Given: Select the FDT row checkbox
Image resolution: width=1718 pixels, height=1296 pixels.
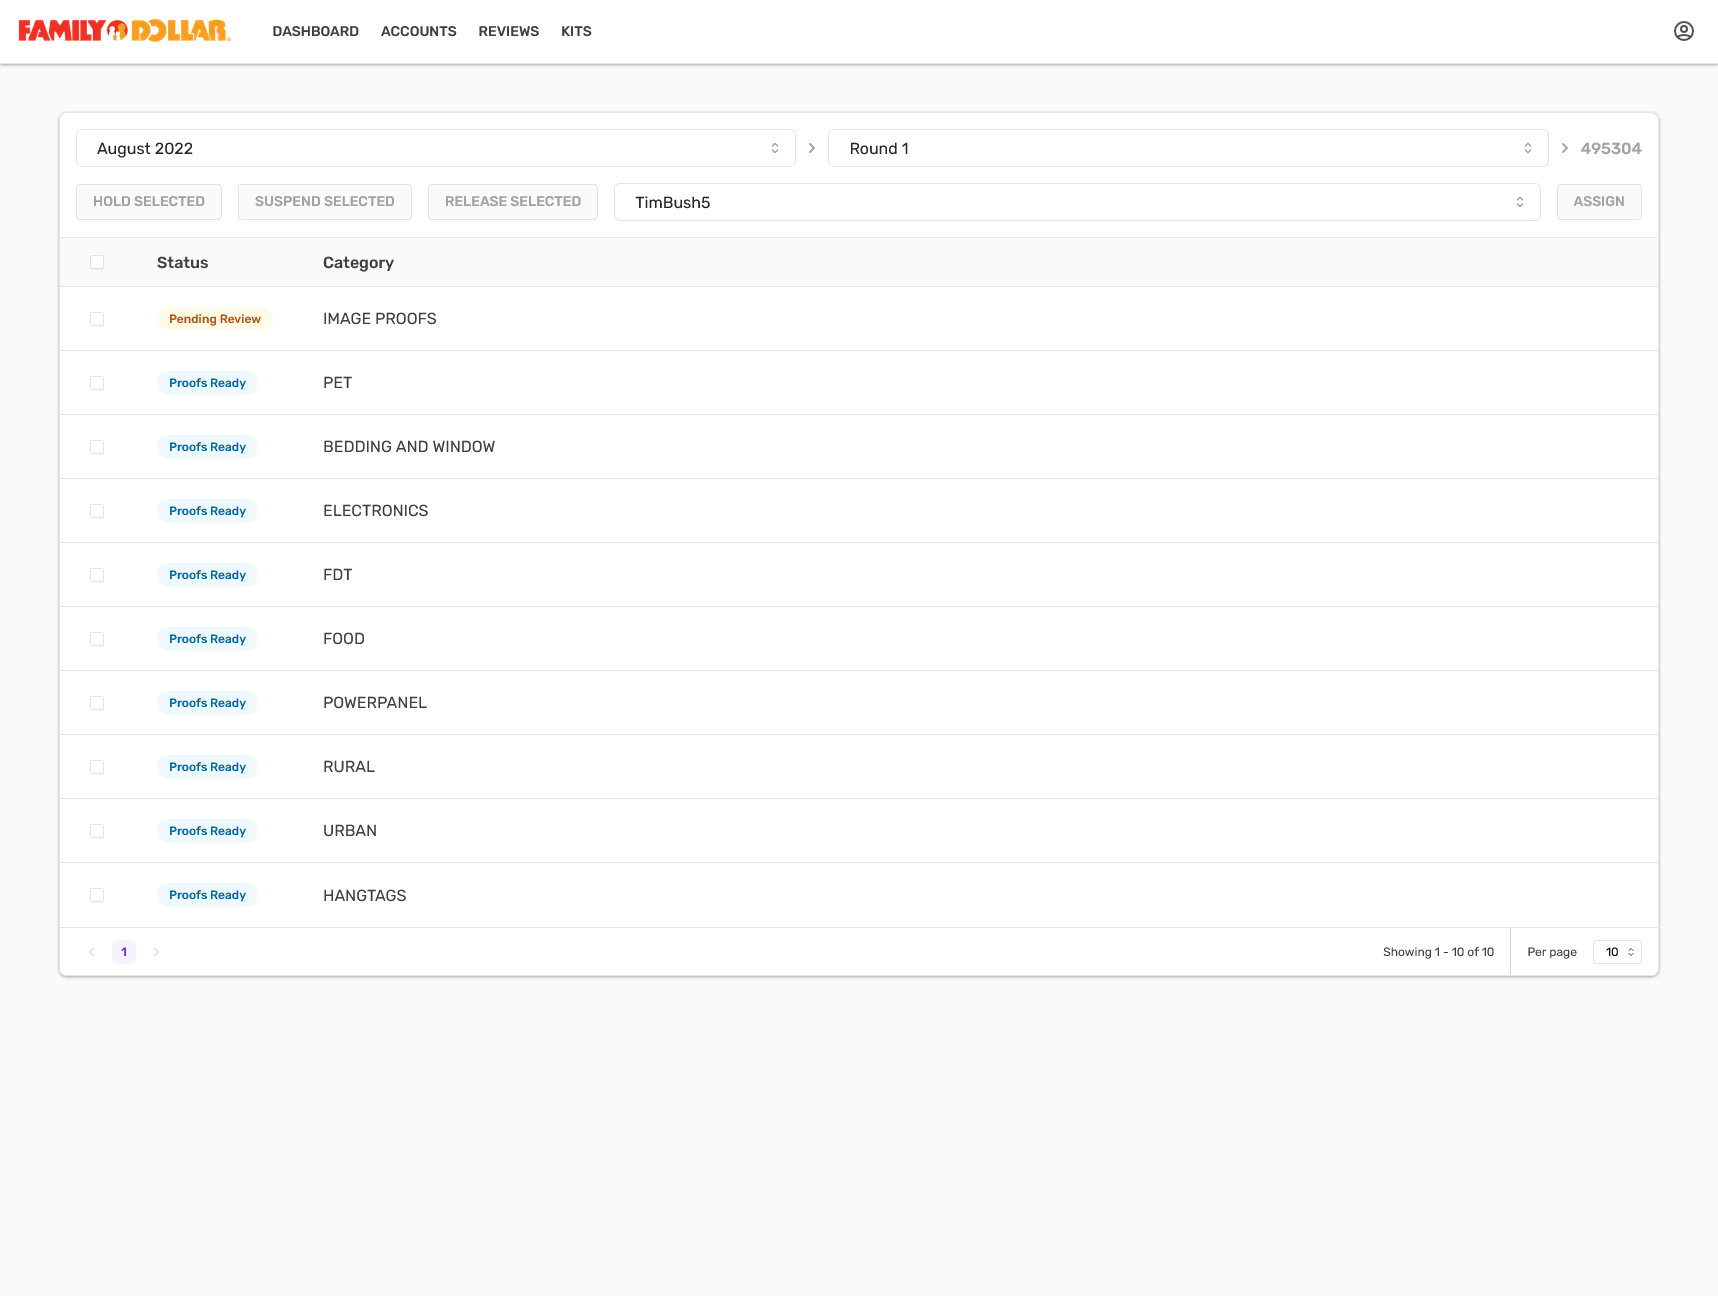Looking at the screenshot, I should [97, 575].
